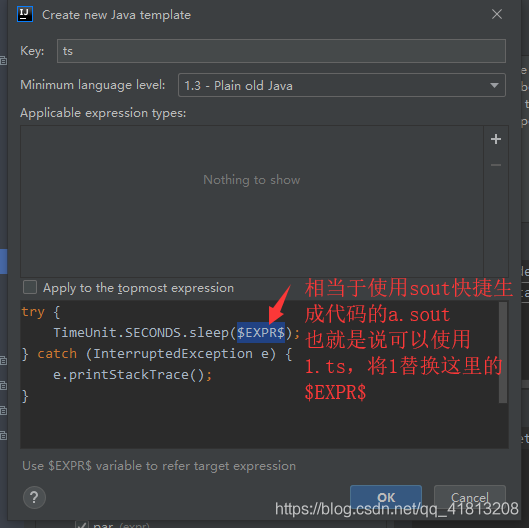529x528 pixels.
Task: Enable Apply to the topmost expression checkbox
Action: click(x=30, y=287)
